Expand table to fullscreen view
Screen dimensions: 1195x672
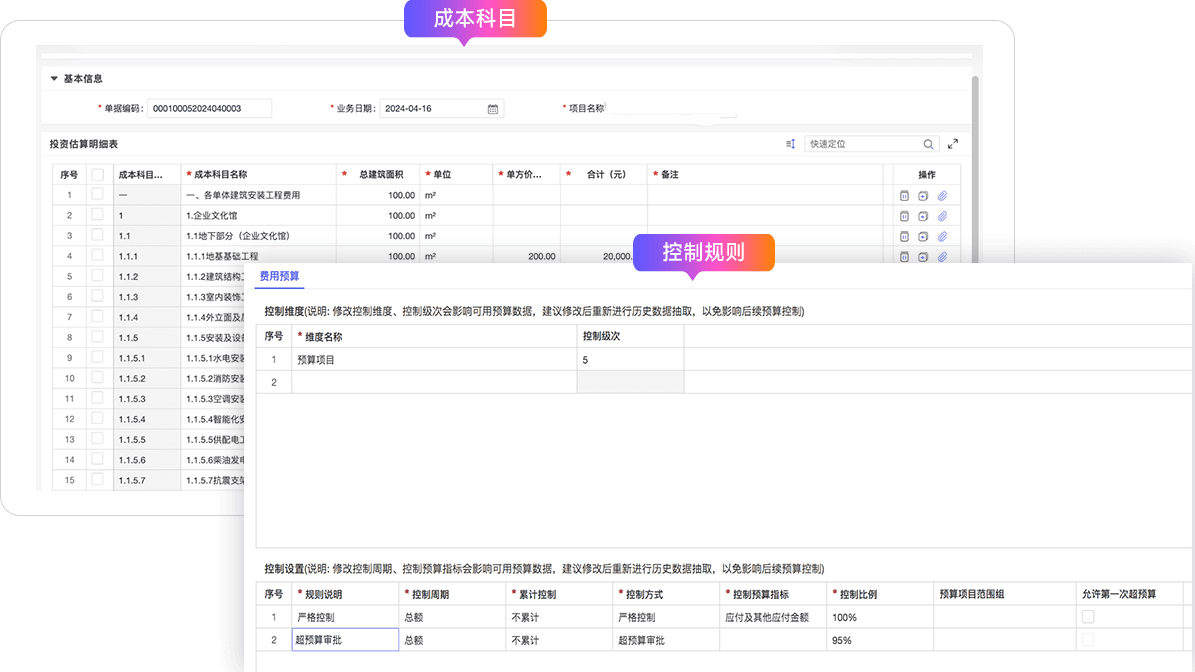[953, 144]
